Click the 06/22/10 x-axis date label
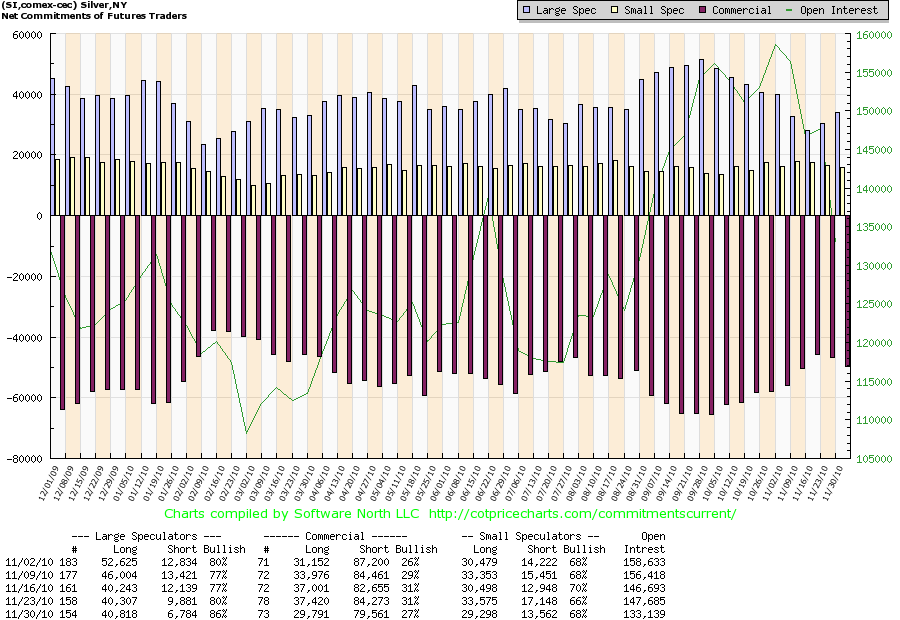 [x=487, y=483]
